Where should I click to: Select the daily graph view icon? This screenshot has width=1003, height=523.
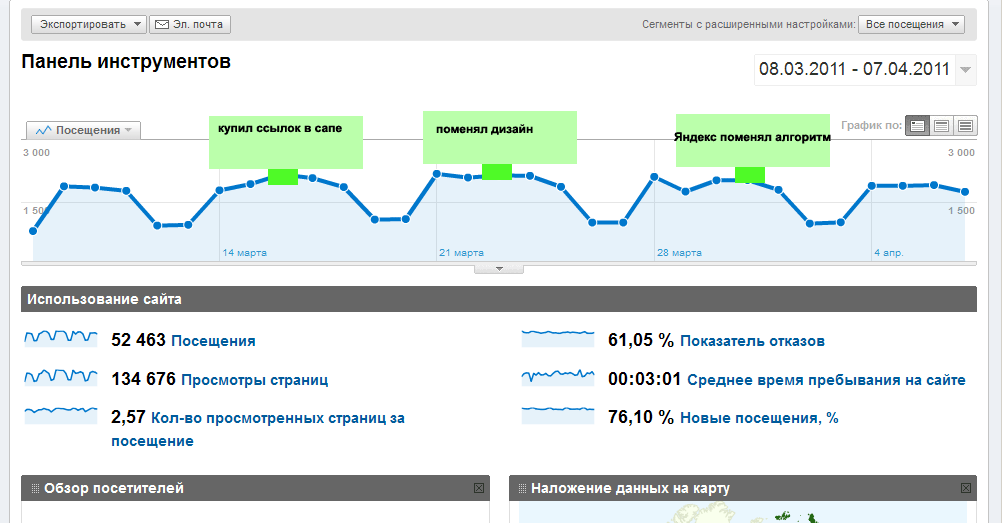pyautogui.click(x=917, y=126)
